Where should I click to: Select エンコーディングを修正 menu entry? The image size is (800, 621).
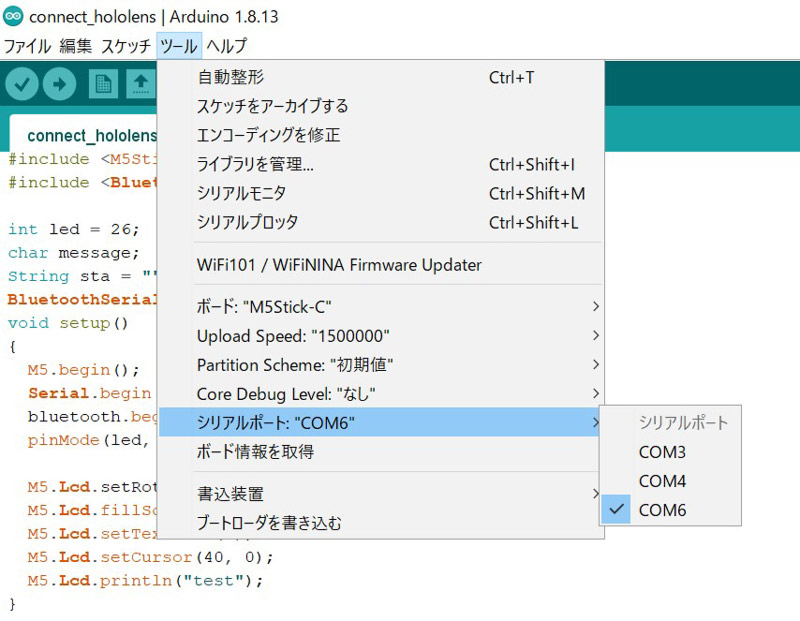[x=380, y=135]
